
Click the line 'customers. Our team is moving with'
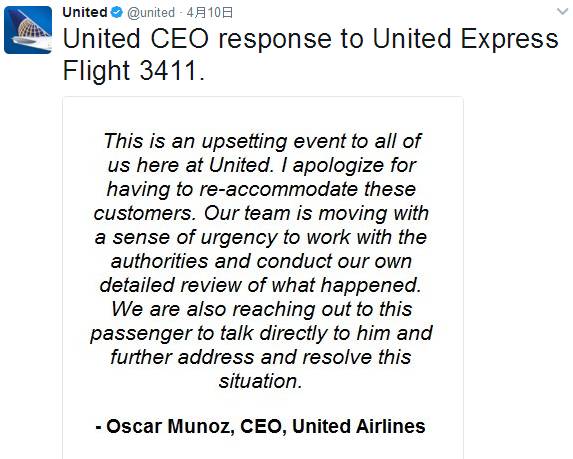(261, 213)
